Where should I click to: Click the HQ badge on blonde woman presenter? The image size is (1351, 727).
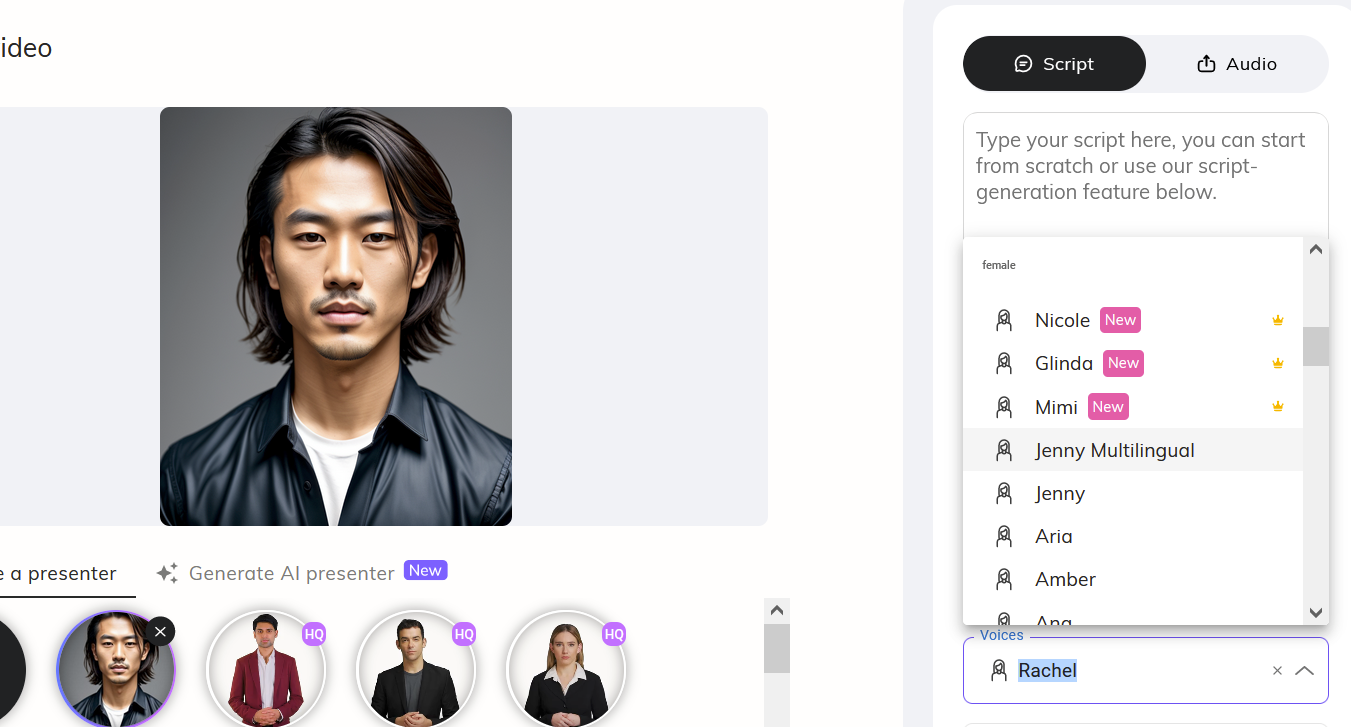point(614,634)
